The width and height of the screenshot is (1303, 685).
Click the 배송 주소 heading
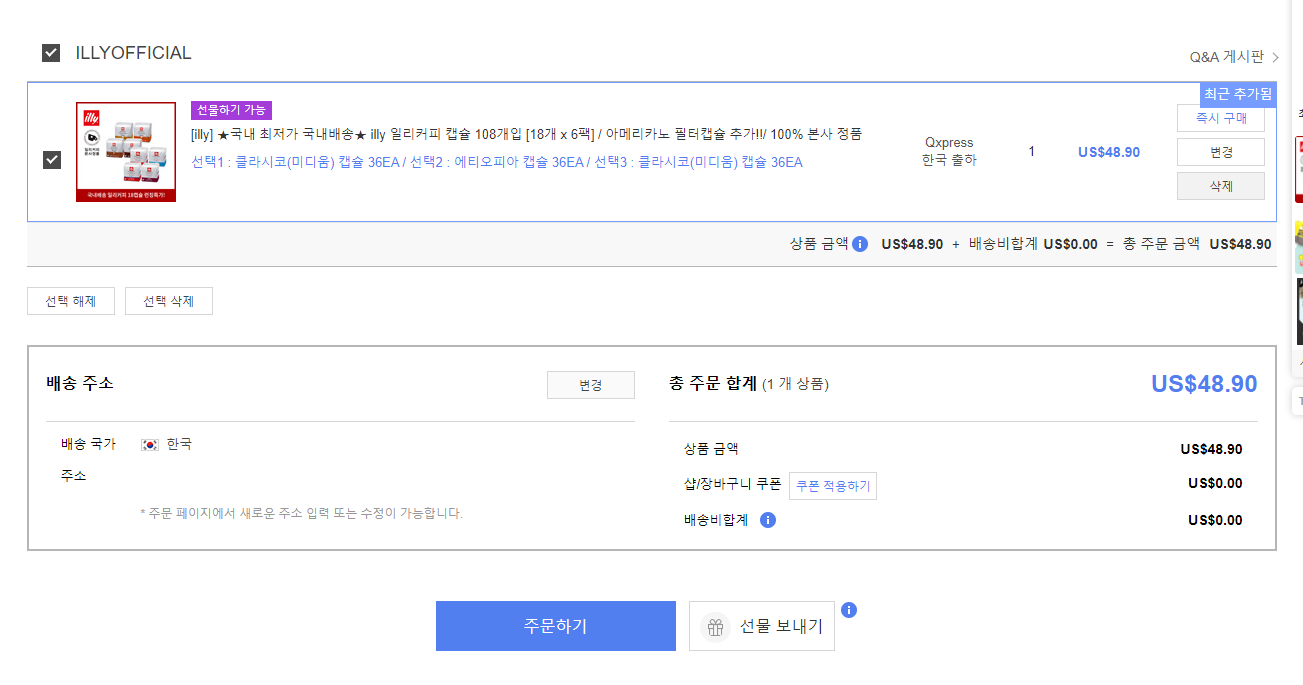[80, 383]
